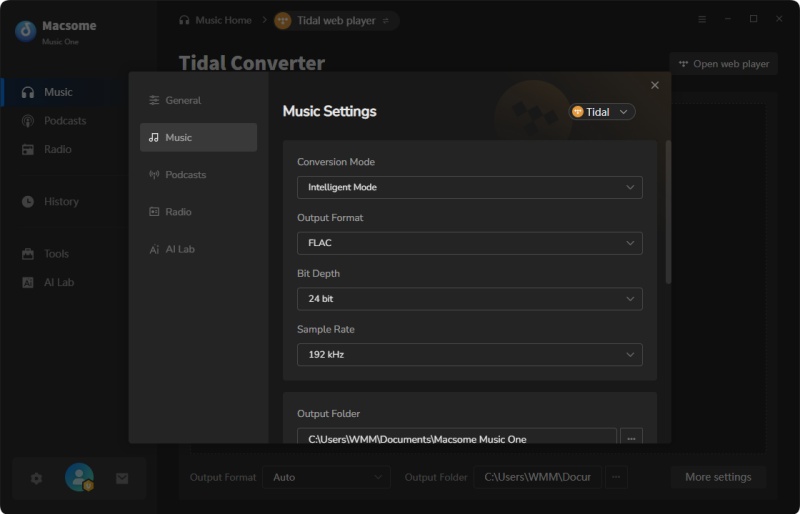Close the settings dialog
The width and height of the screenshot is (800, 514).
tap(655, 85)
